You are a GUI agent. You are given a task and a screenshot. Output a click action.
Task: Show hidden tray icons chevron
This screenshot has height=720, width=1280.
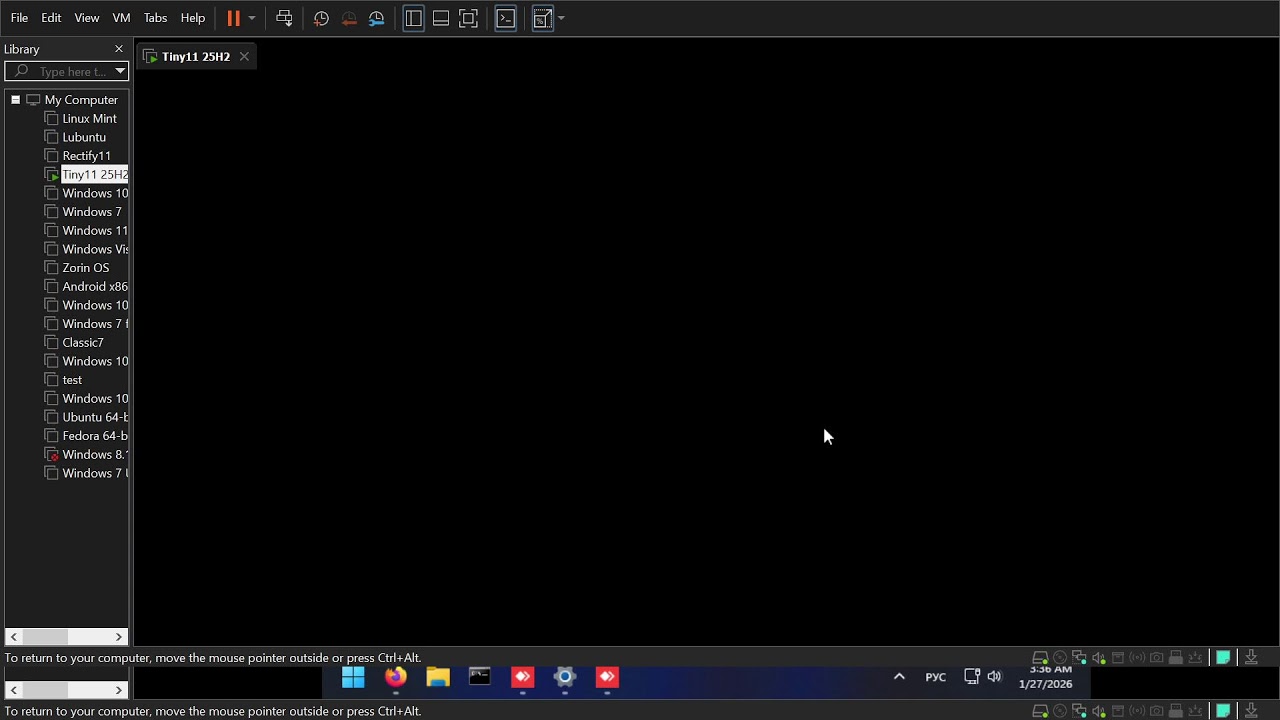click(899, 677)
